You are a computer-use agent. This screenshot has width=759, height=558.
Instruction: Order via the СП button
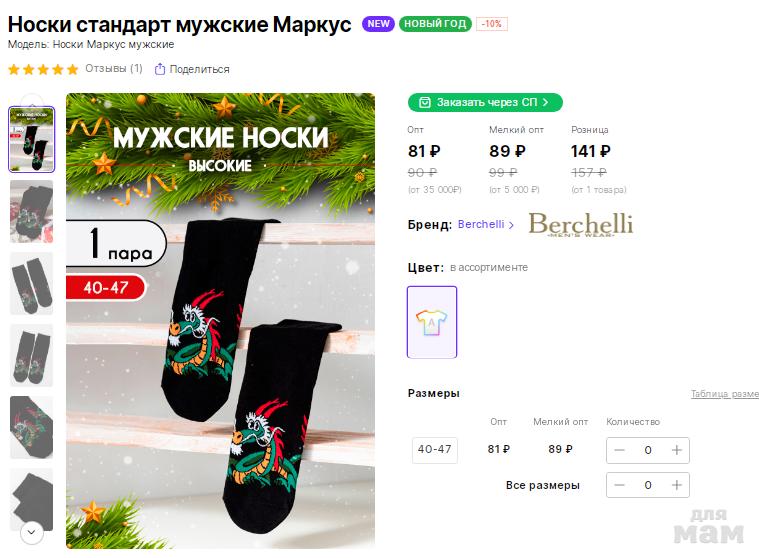pyautogui.click(x=485, y=102)
